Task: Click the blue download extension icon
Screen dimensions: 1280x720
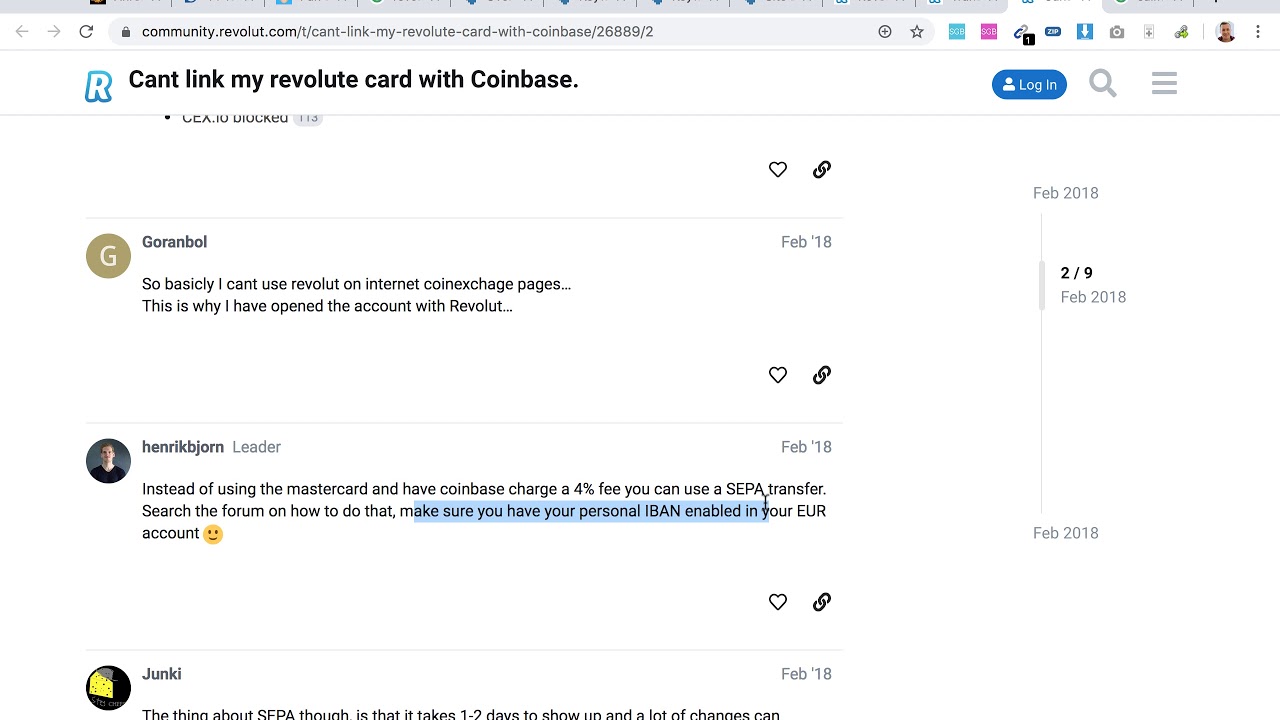Action: pyautogui.click(x=1085, y=32)
